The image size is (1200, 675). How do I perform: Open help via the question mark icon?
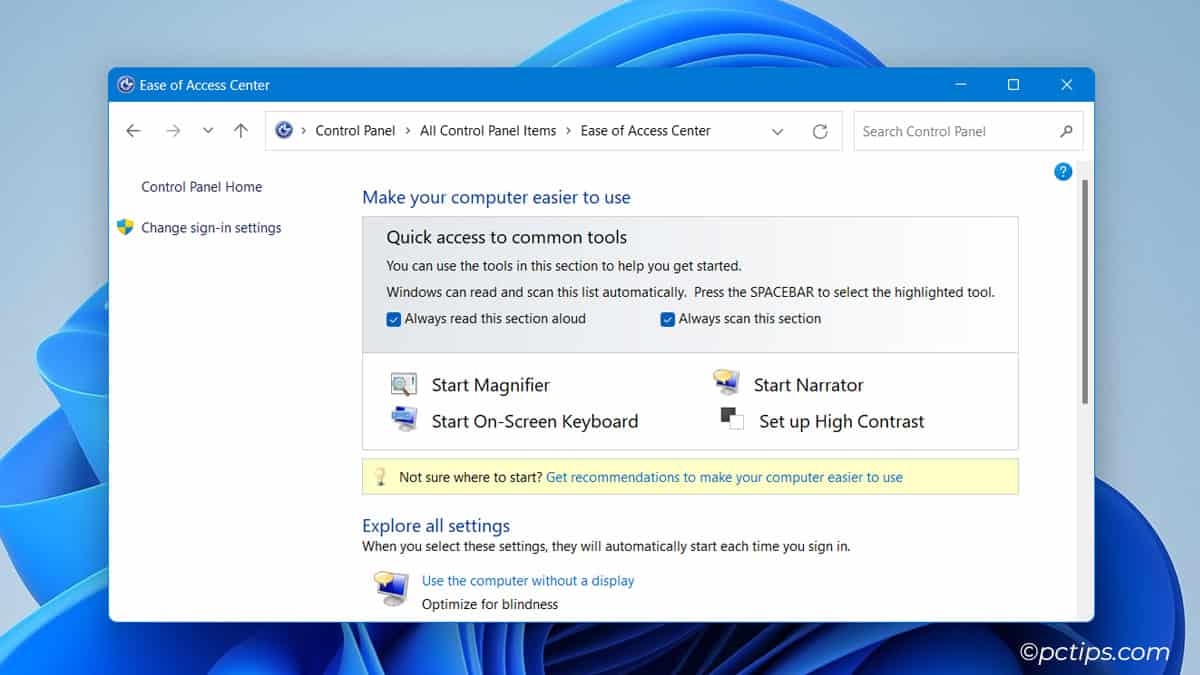tap(1062, 171)
